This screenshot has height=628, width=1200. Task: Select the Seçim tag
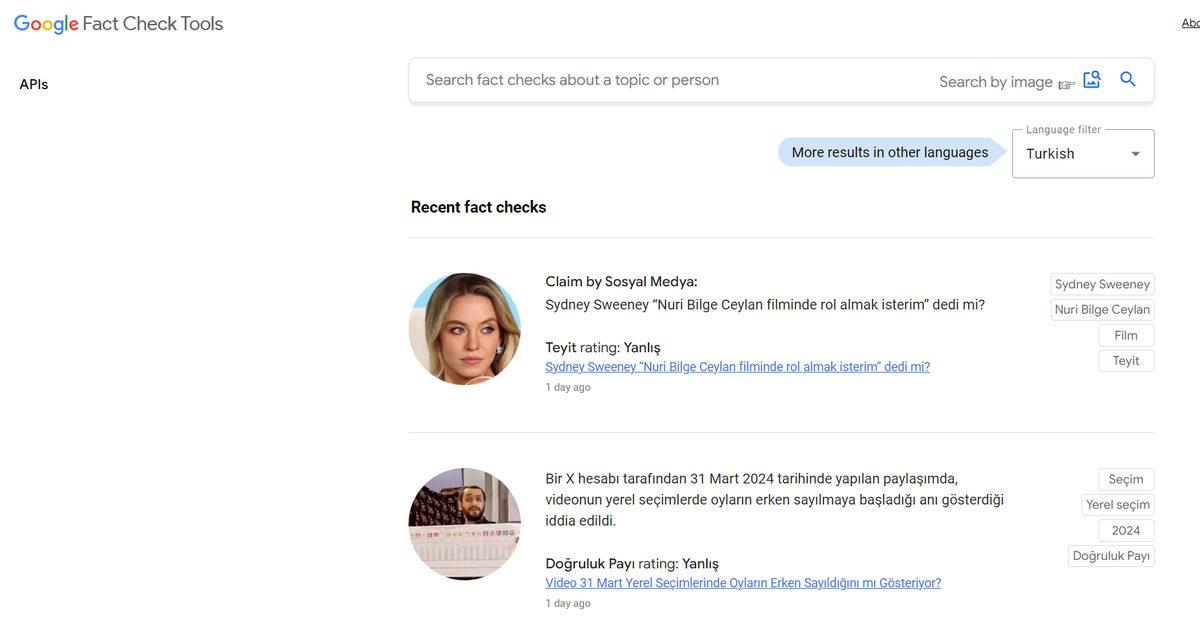[x=1126, y=480]
